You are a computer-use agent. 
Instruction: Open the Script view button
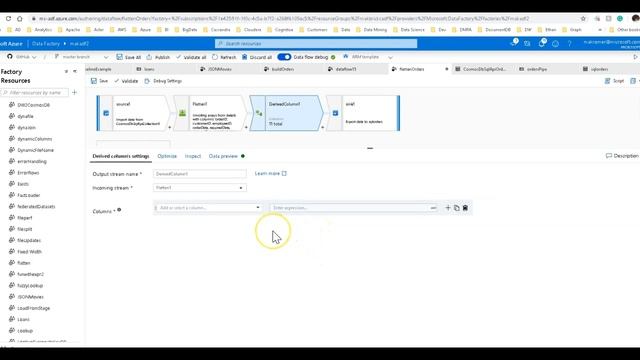614,81
